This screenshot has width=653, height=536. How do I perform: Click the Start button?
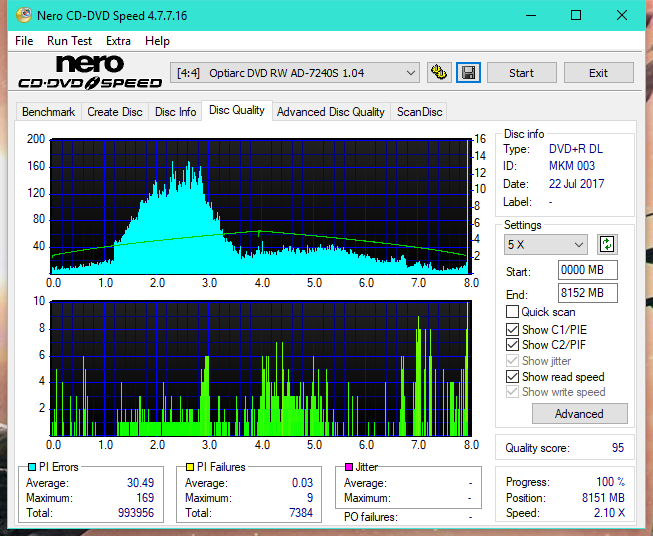coord(521,73)
